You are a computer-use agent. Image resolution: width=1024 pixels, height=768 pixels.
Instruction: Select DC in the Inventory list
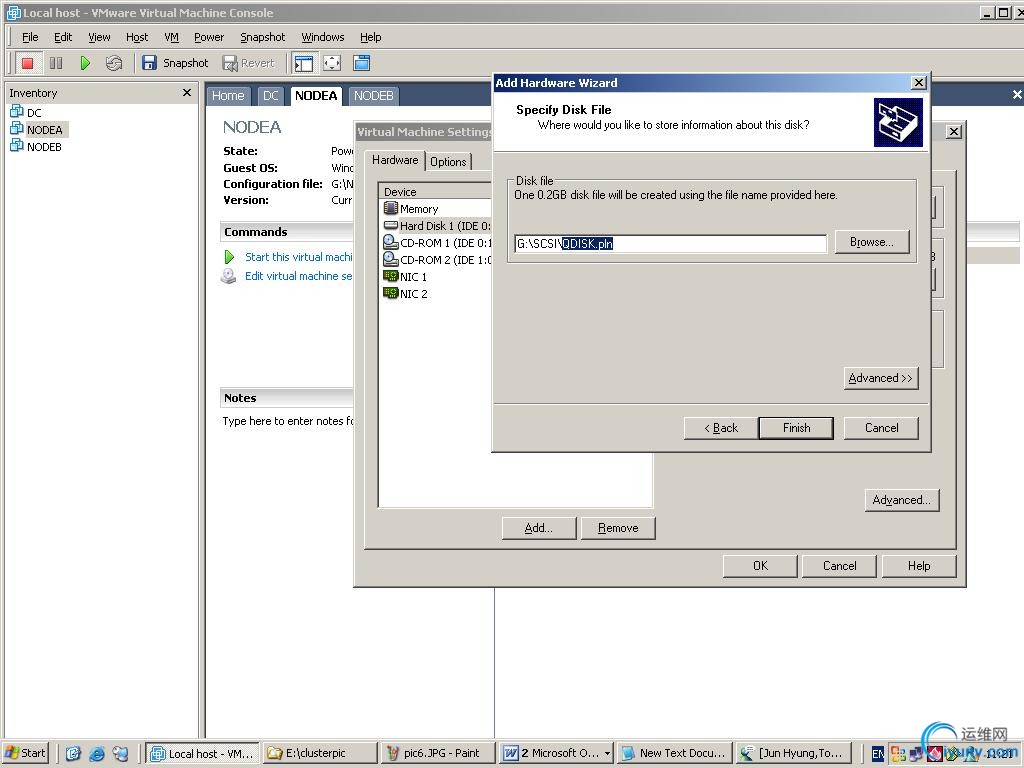coord(26,112)
